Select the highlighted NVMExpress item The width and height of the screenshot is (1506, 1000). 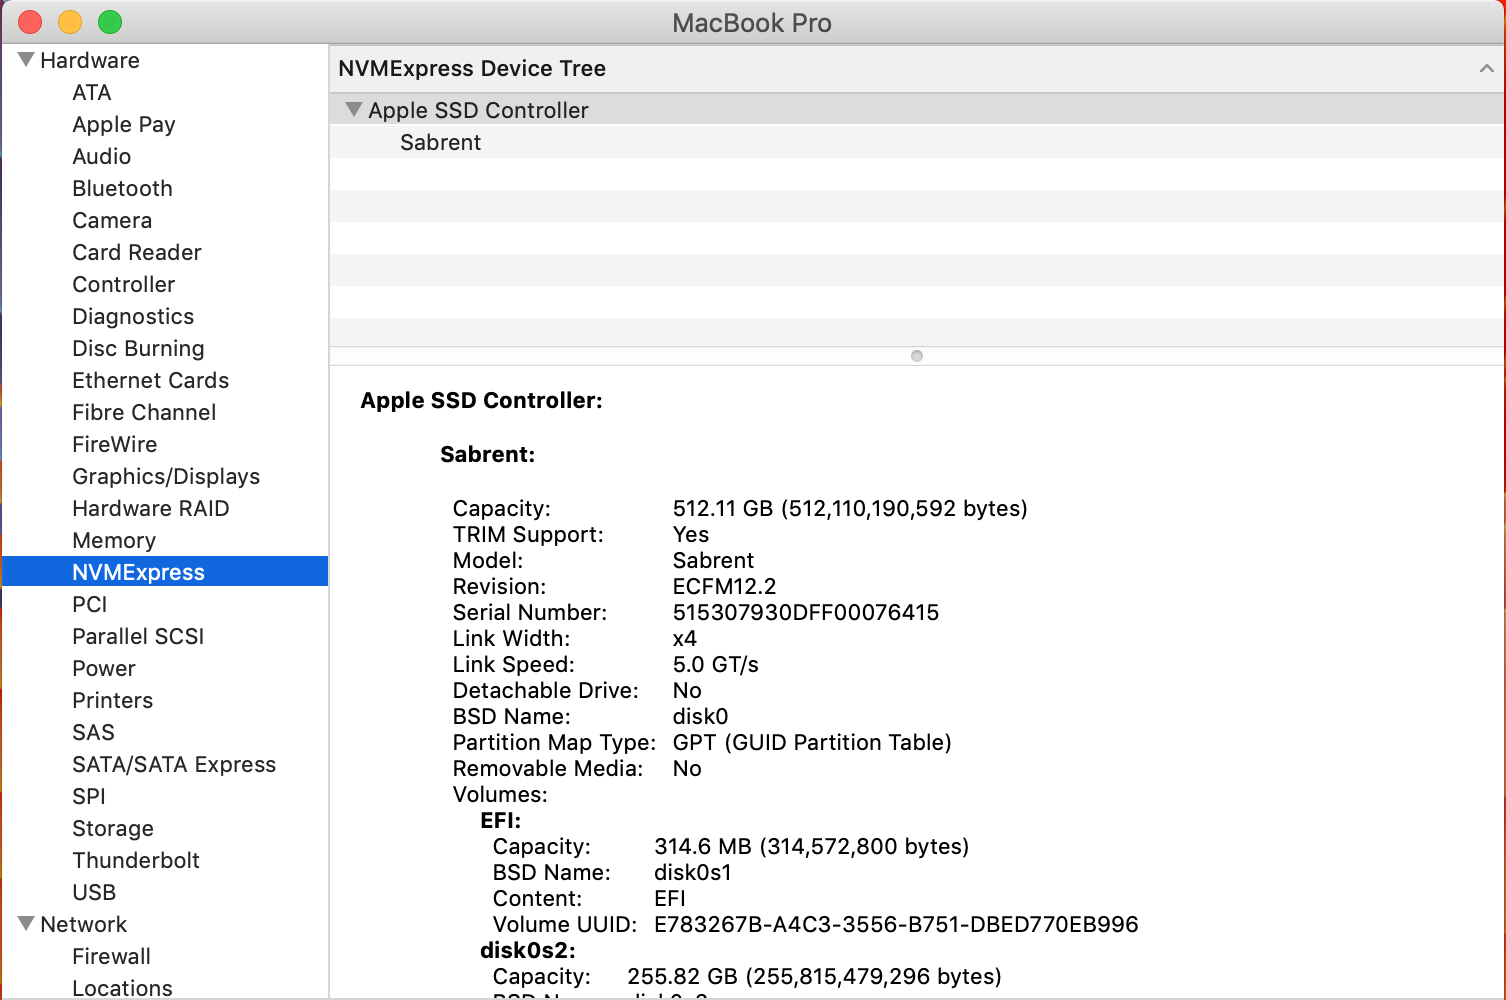(165, 571)
